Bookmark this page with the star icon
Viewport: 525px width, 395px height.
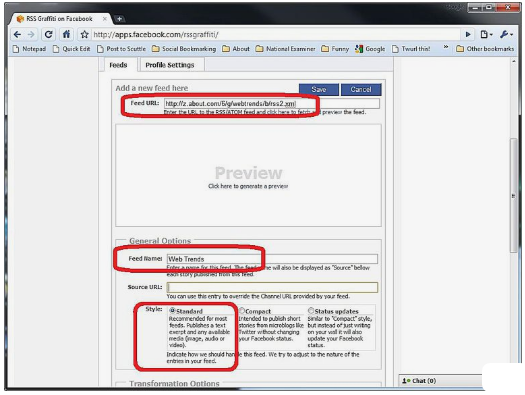tap(84, 34)
